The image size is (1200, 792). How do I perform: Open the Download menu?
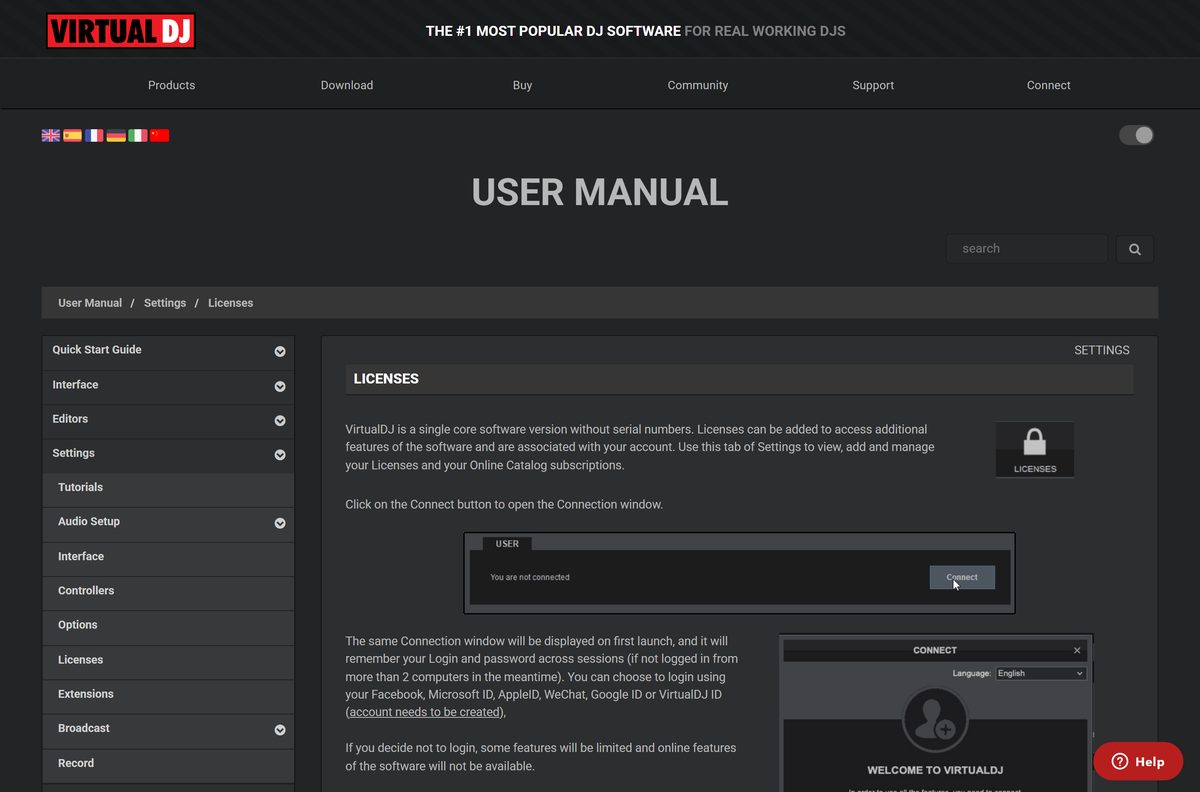point(347,85)
